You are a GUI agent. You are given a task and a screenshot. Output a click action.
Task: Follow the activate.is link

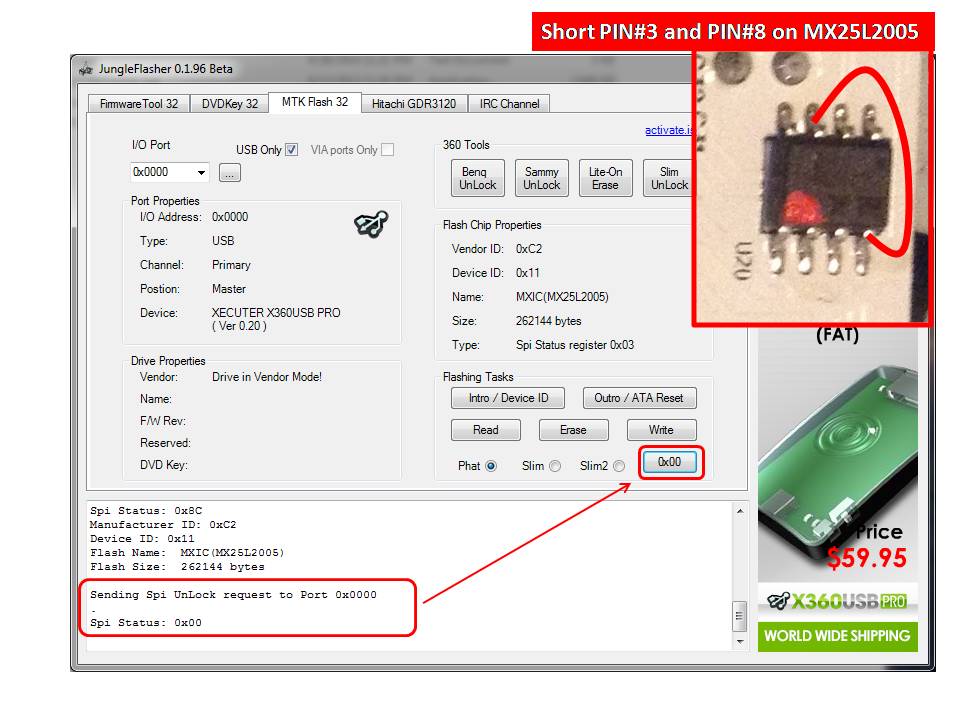[x=669, y=130]
